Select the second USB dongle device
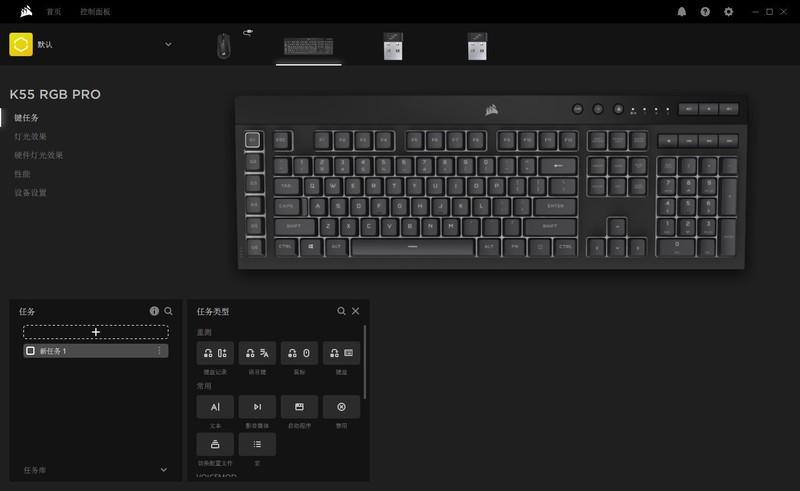Screen dimensions: 800x491 478,46
